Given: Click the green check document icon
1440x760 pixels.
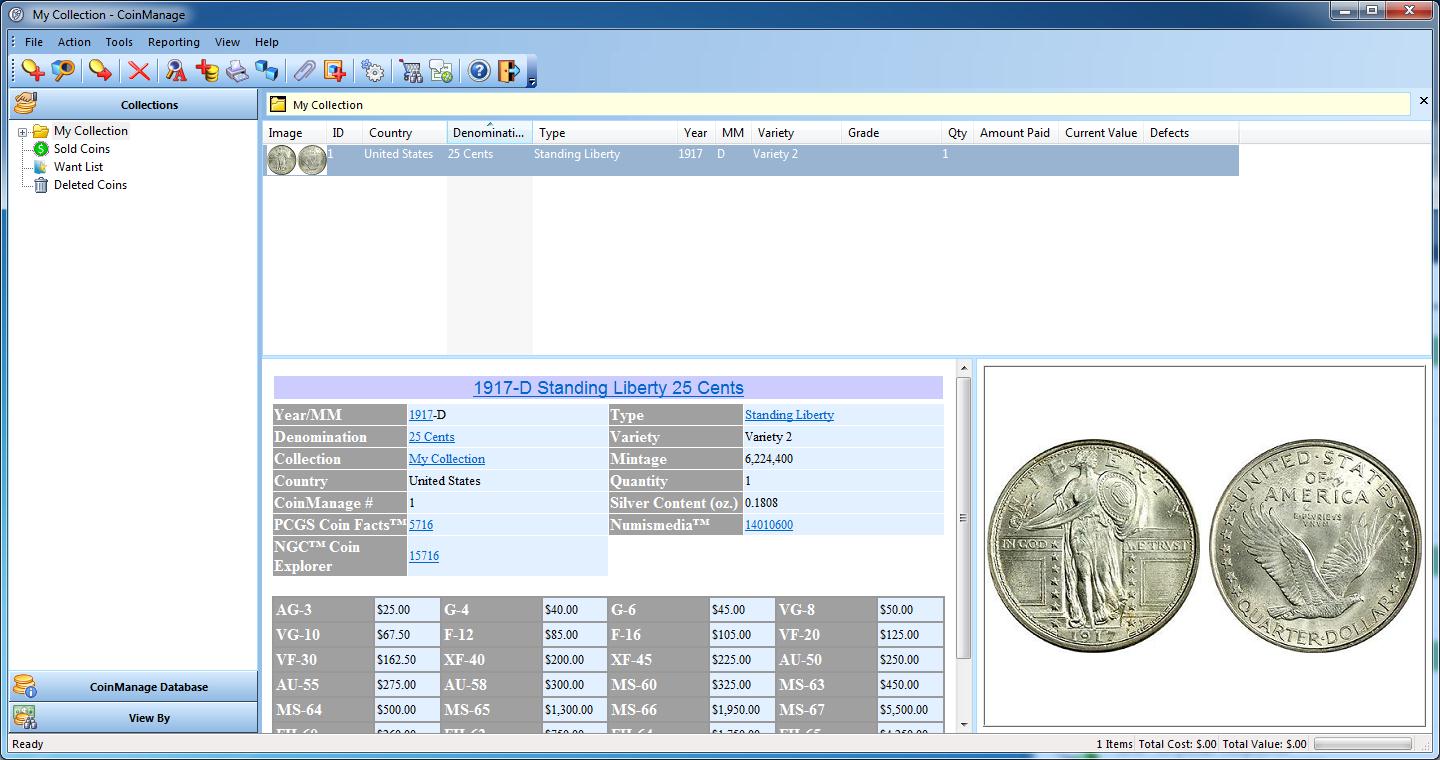Looking at the screenshot, I should [x=441, y=71].
